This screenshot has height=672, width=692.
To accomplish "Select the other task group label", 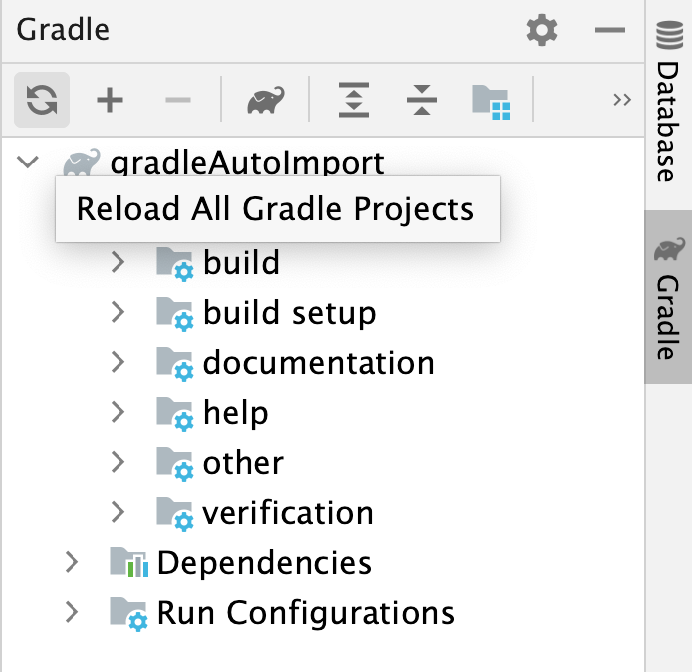I will (x=243, y=462).
